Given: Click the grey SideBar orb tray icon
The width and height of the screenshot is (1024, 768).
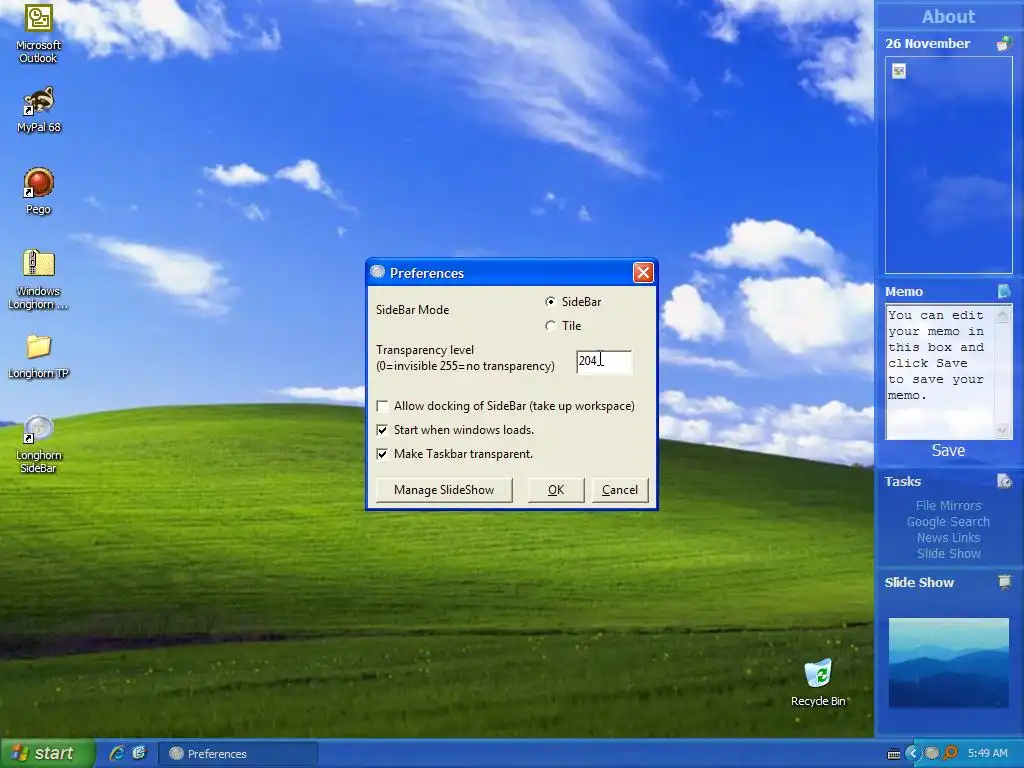Looking at the screenshot, I should [932, 754].
